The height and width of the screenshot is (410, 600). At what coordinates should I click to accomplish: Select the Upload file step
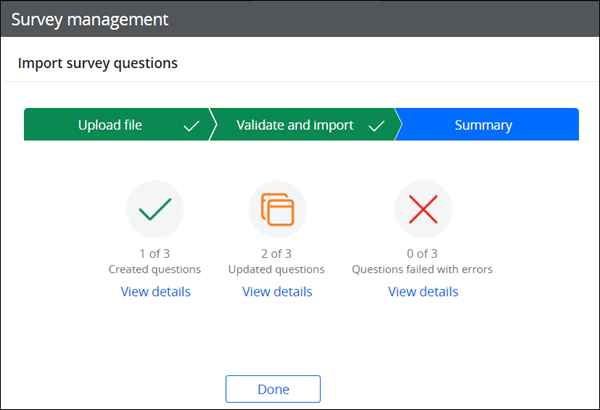(x=117, y=124)
